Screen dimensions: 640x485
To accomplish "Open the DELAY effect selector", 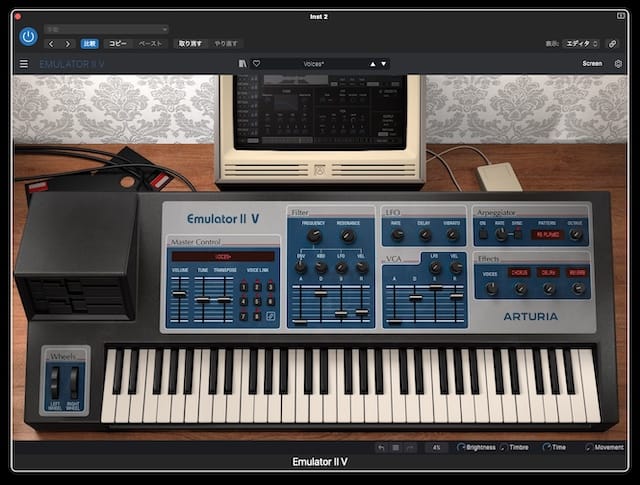I will 548,273.
